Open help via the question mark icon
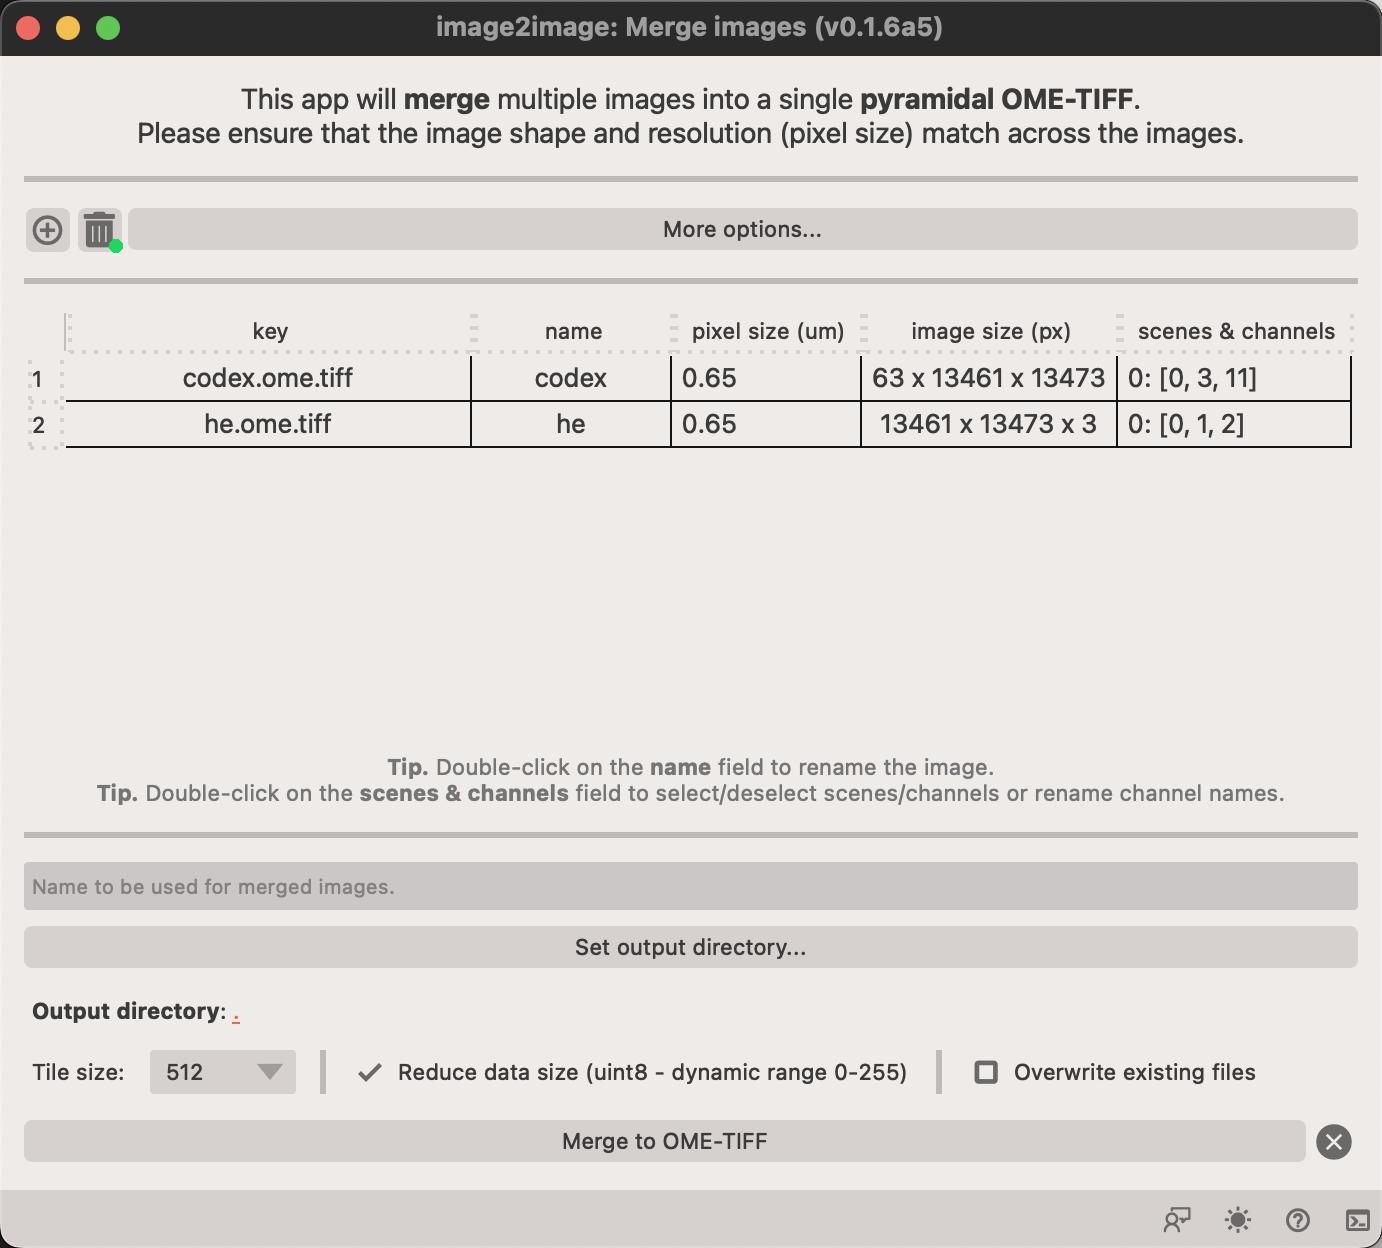Screen dimensions: 1382x1248 pos(1297,1220)
